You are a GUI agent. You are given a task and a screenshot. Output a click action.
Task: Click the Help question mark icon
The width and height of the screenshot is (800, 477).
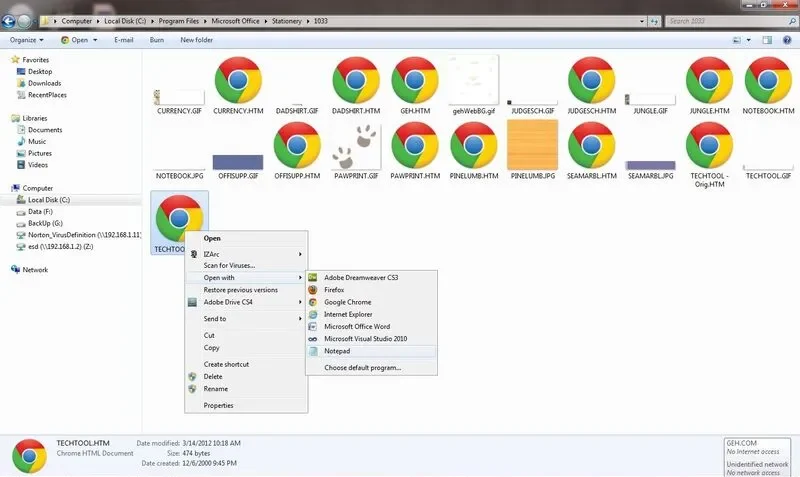(x=787, y=40)
